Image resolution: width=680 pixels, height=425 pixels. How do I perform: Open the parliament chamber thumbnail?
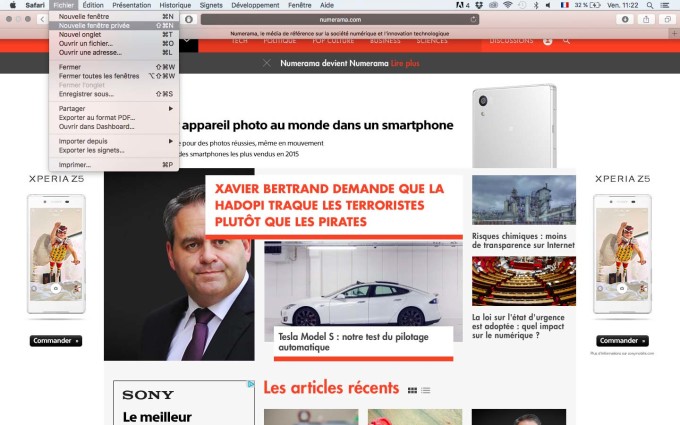524,281
